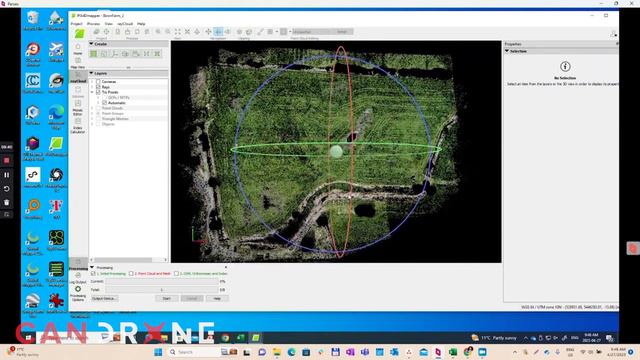
Task: Collapse the Selection section in Properties
Action: (507, 51)
